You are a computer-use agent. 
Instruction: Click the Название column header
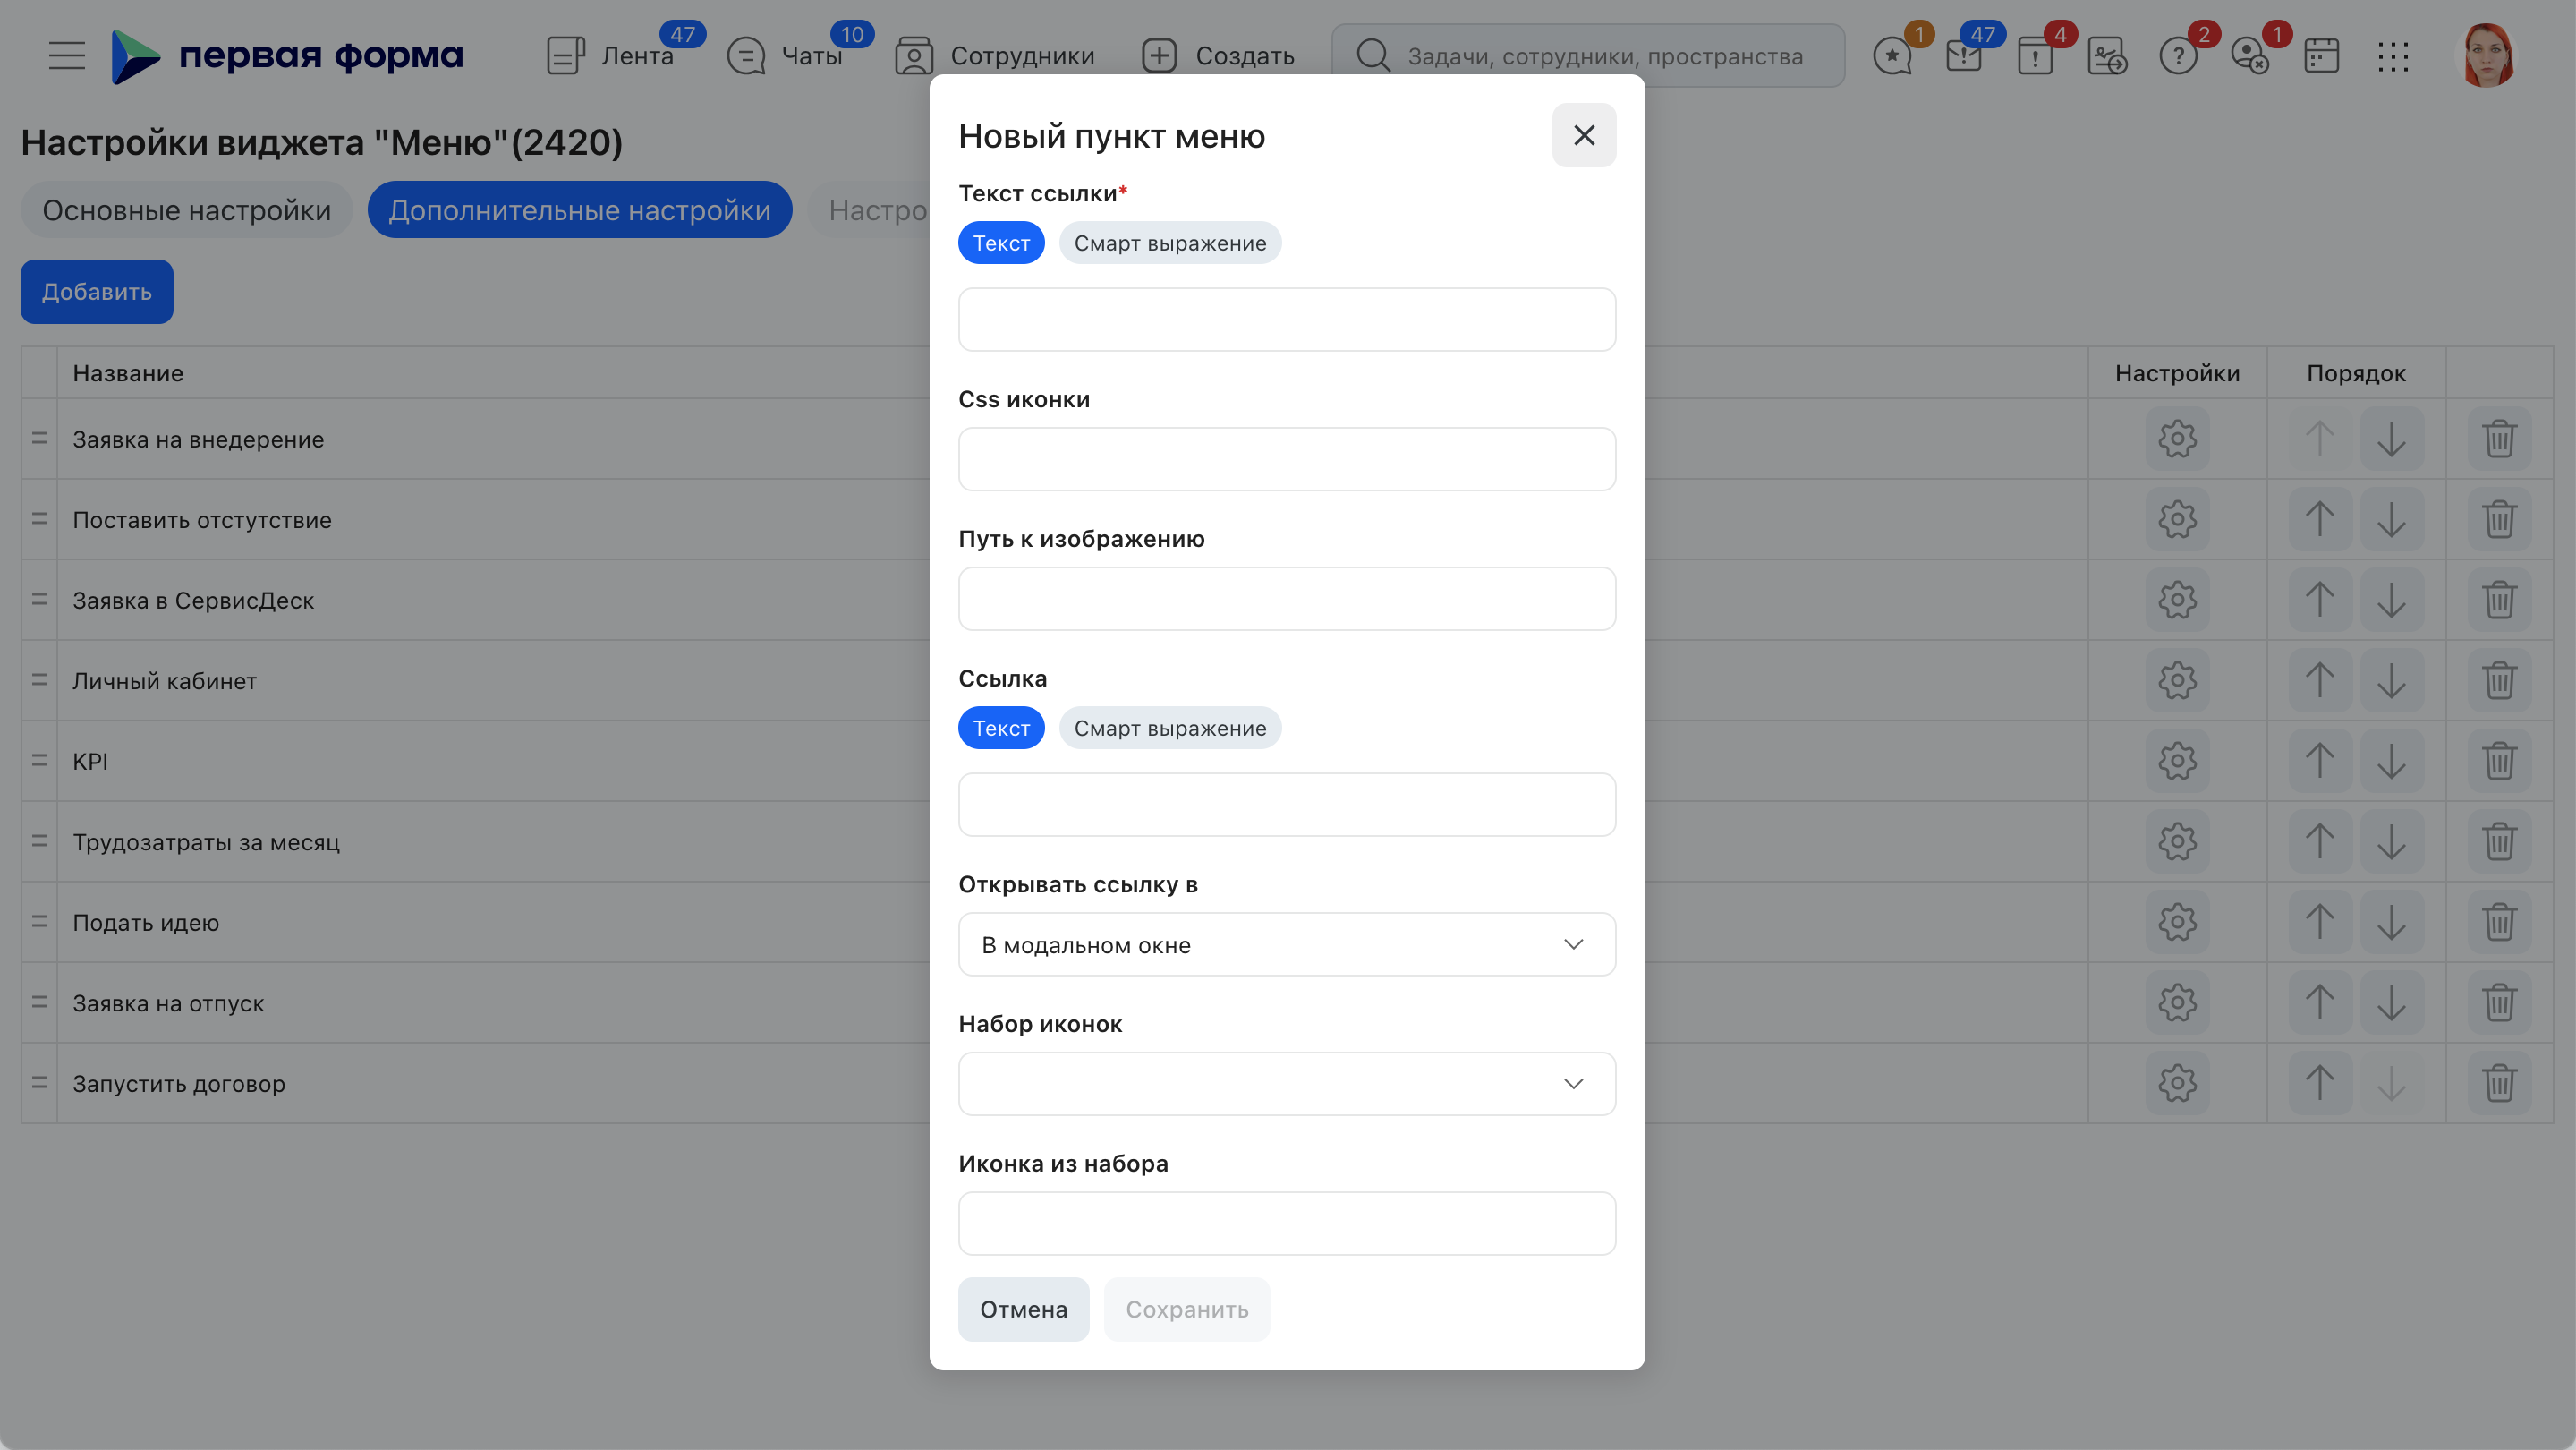128,373
